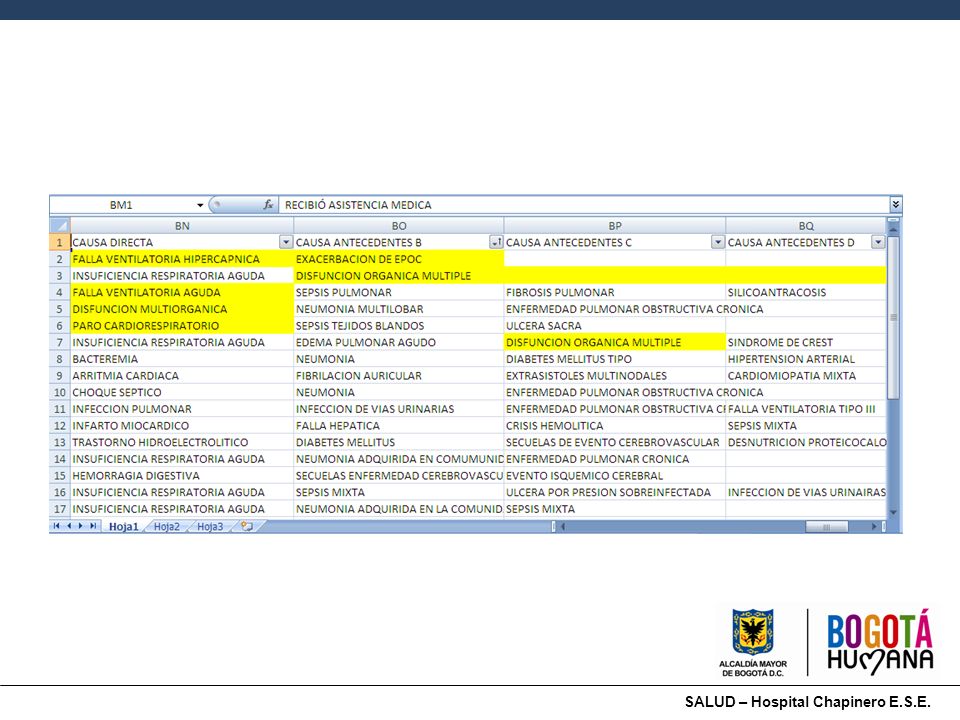960x720 pixels.
Task: Open the Name Box dropdown arrow
Action: point(200,205)
